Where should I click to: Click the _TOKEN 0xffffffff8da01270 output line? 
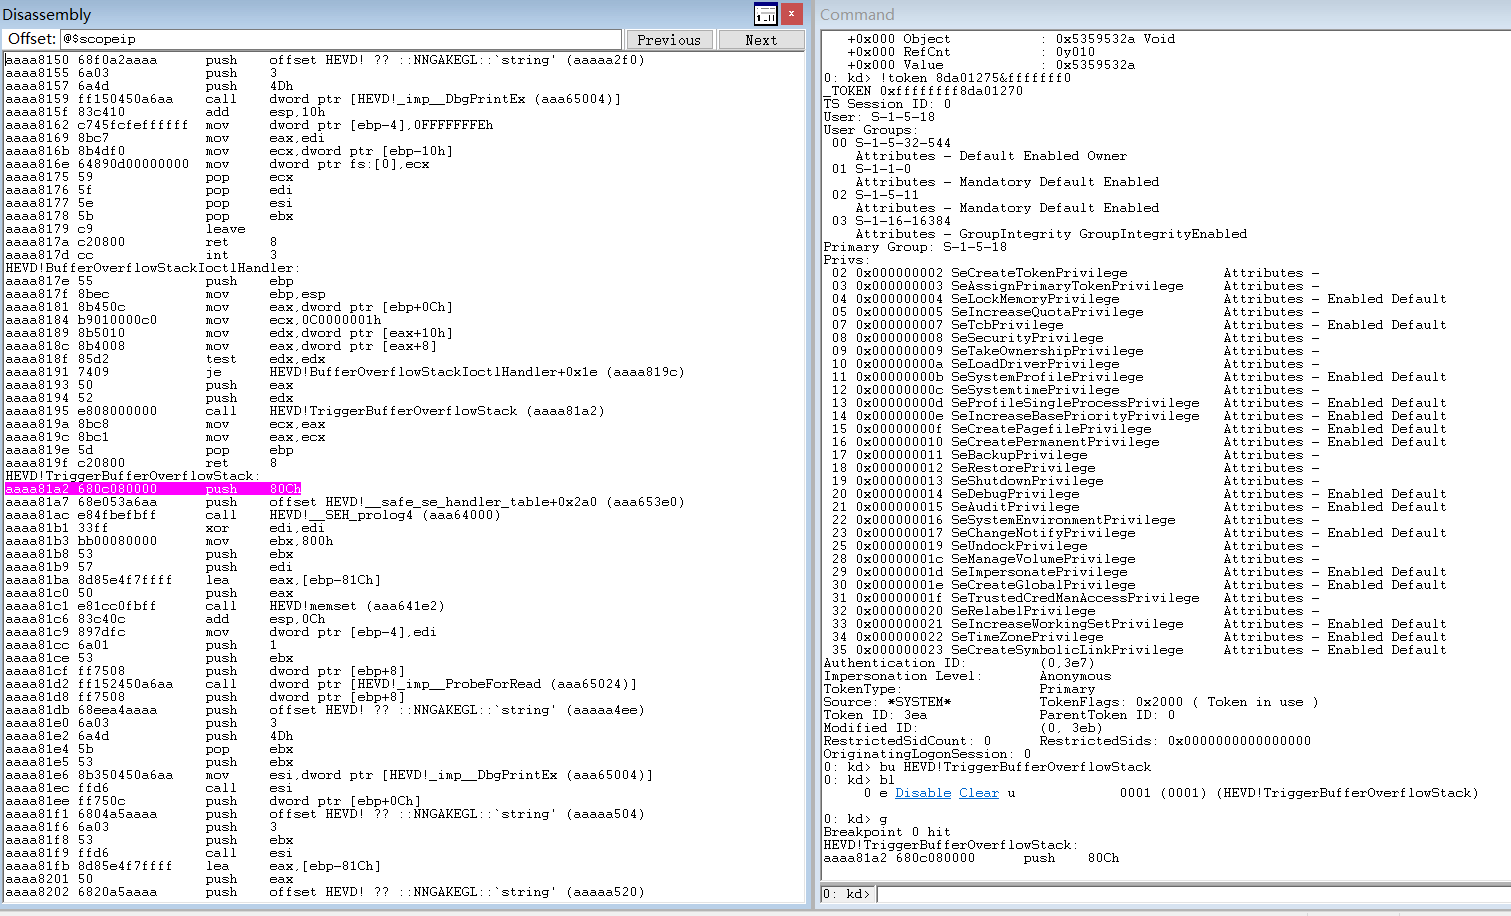pos(923,91)
